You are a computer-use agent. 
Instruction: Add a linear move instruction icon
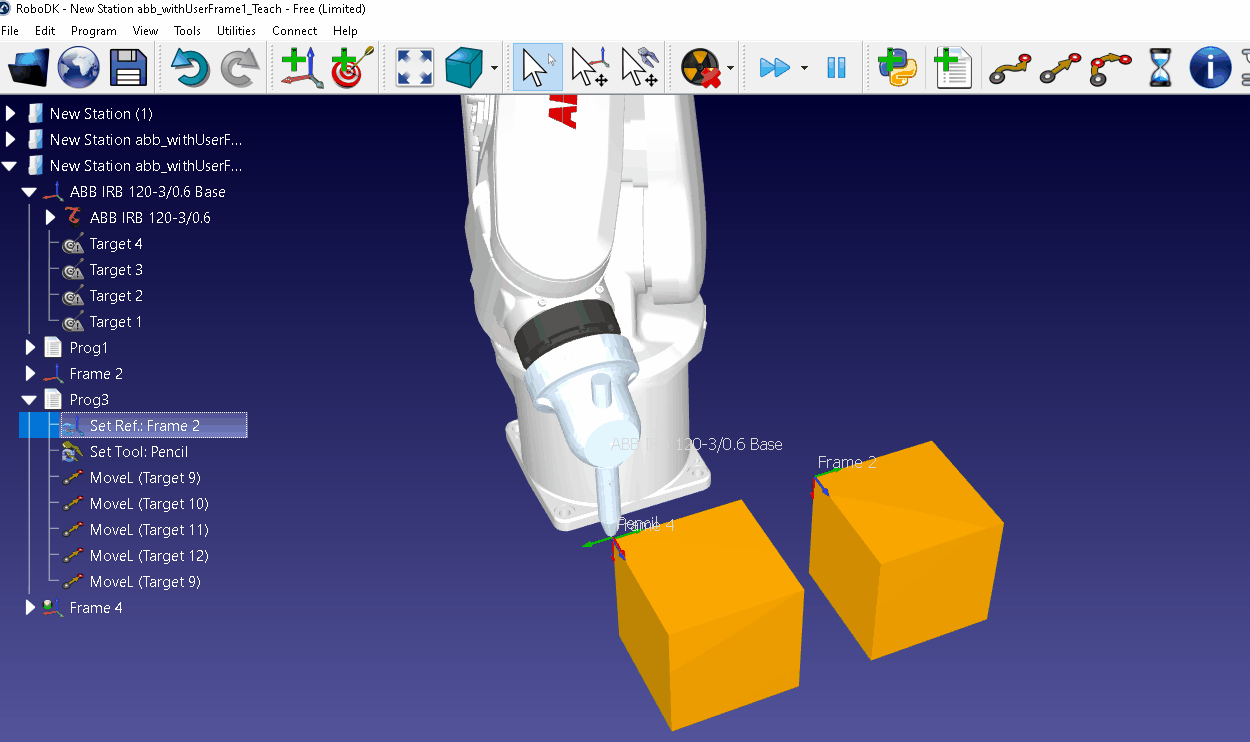[x=1060, y=68]
